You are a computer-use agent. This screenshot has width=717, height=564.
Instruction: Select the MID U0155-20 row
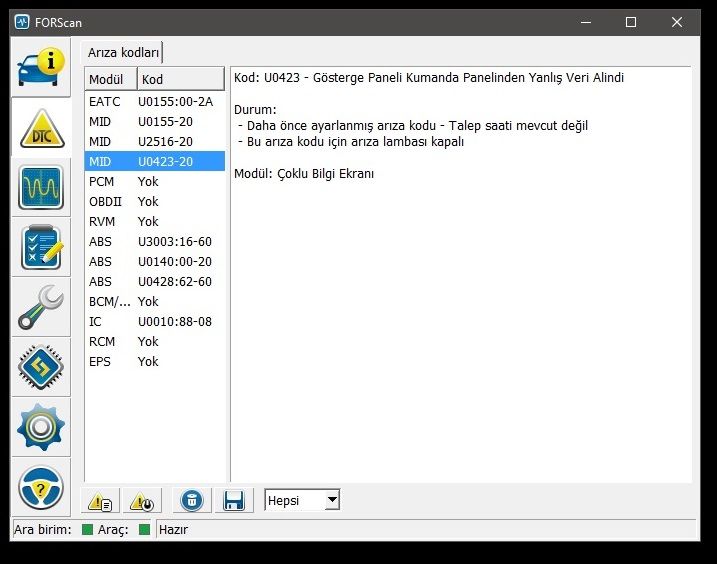pos(155,122)
